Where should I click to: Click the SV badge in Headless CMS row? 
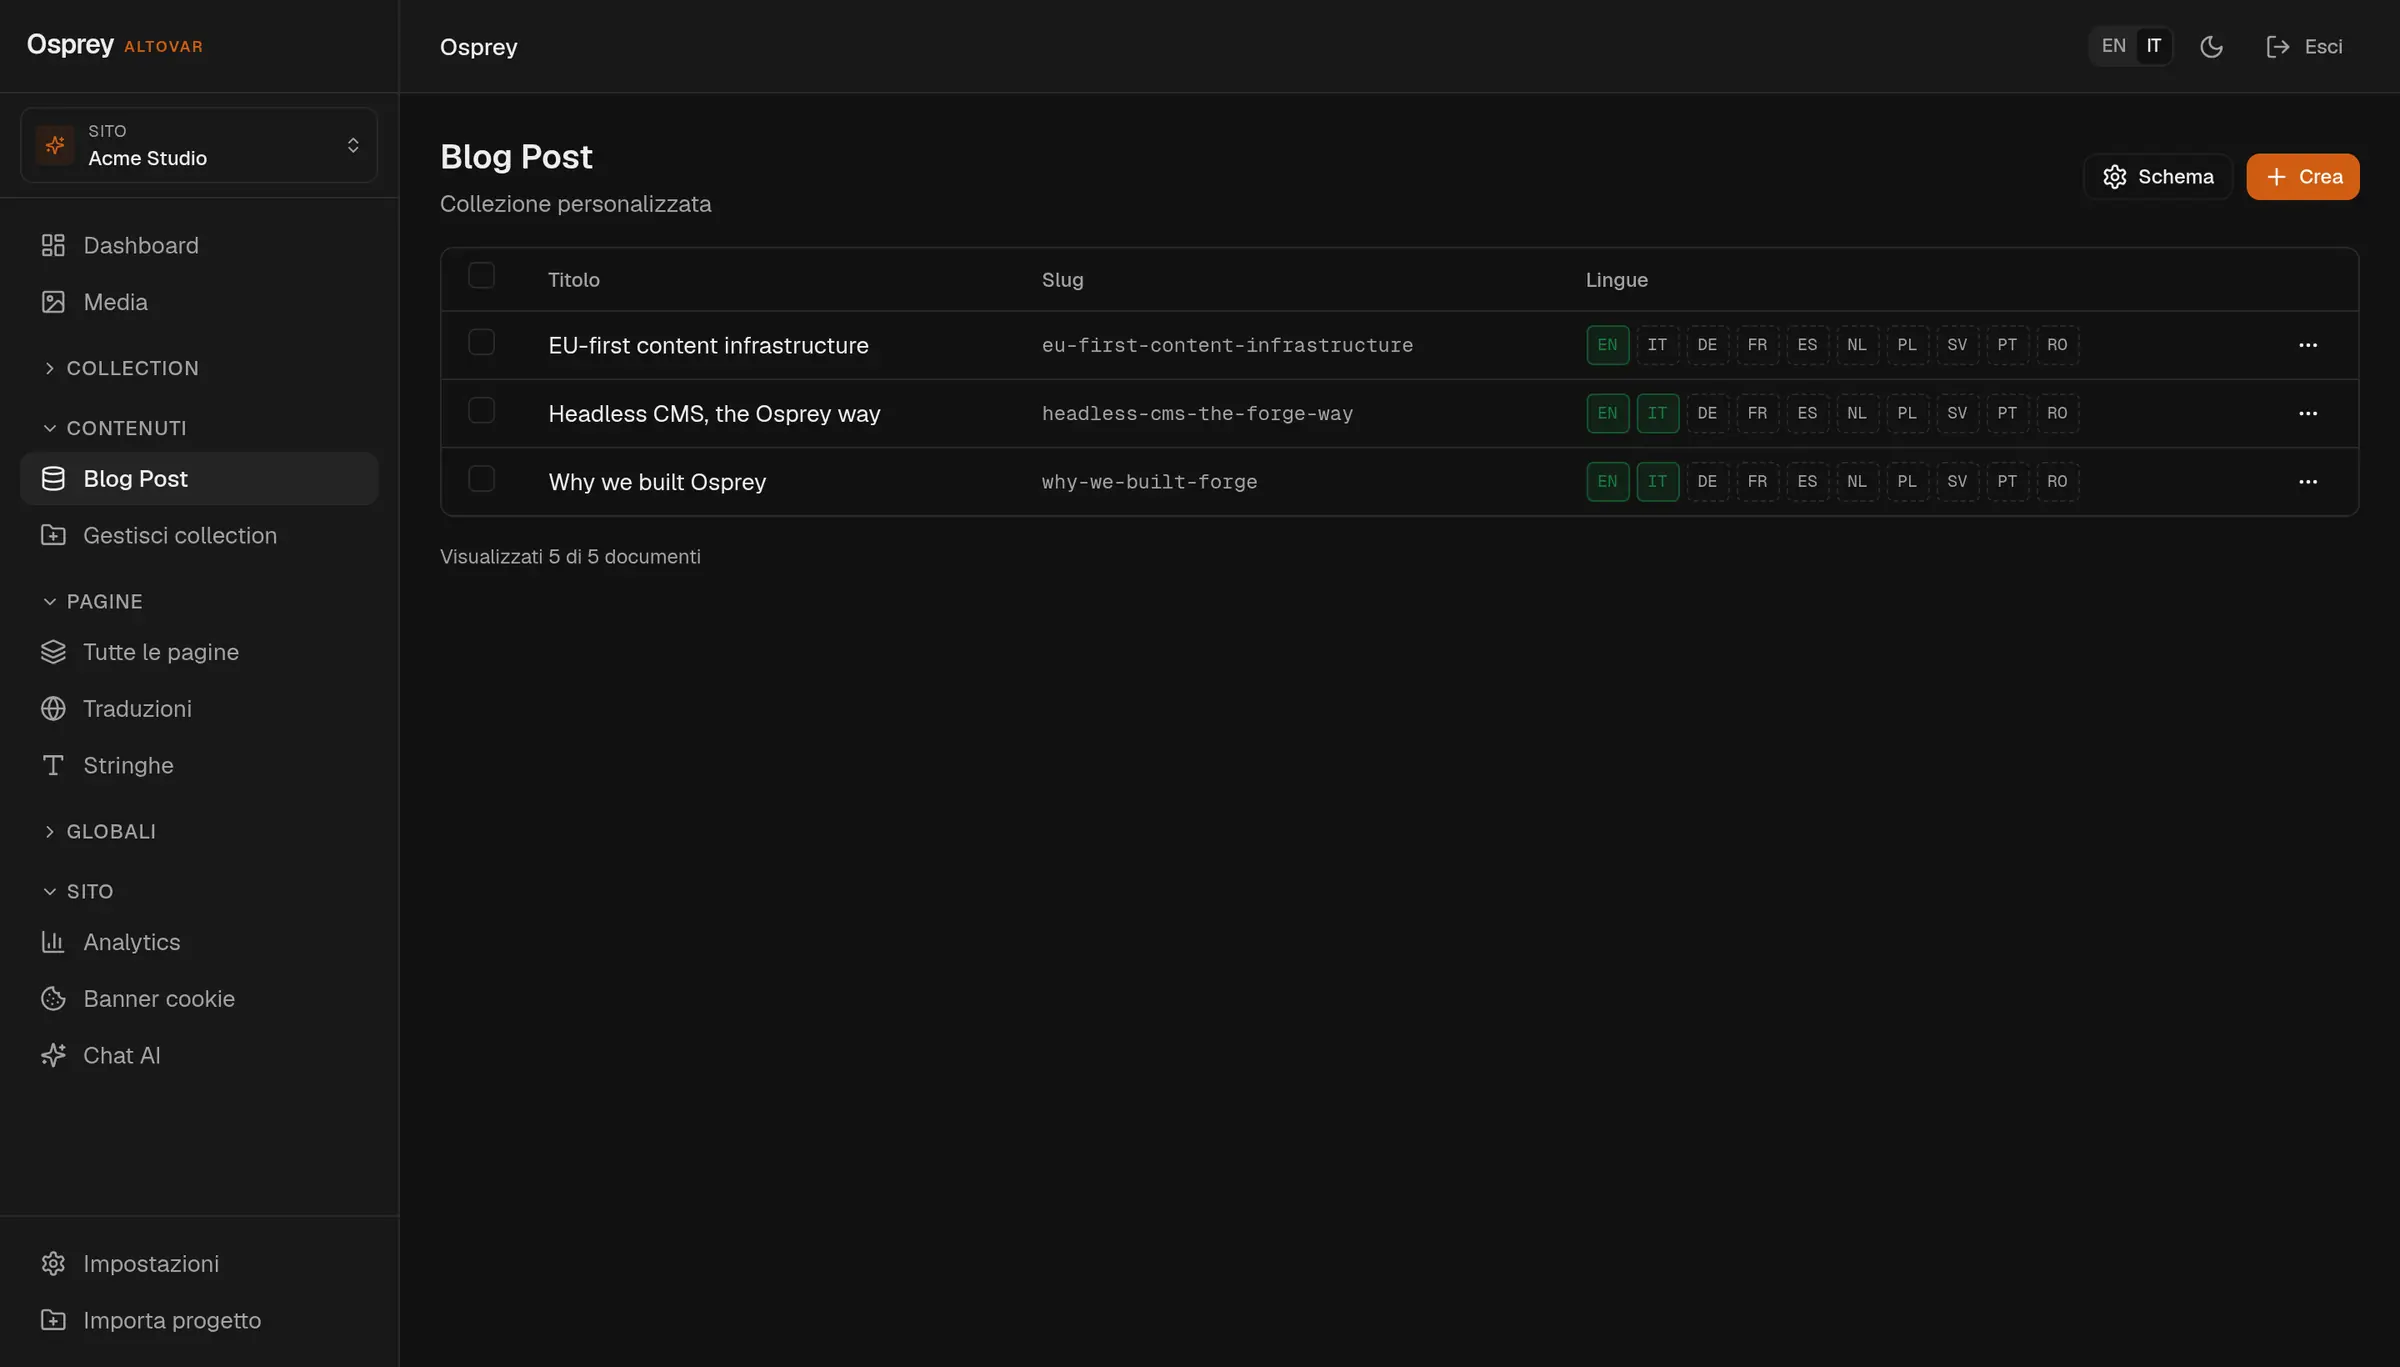(x=1958, y=413)
